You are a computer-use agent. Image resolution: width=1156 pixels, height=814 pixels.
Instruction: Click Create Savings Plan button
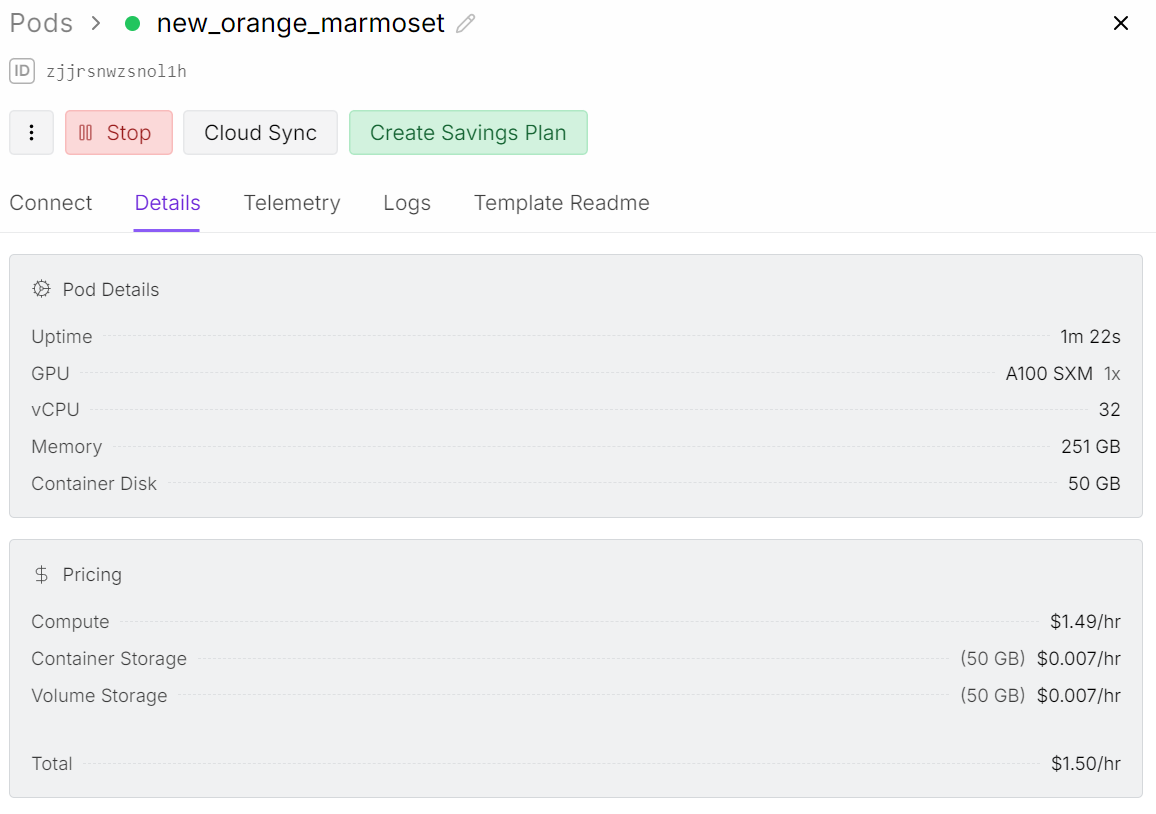pos(468,133)
